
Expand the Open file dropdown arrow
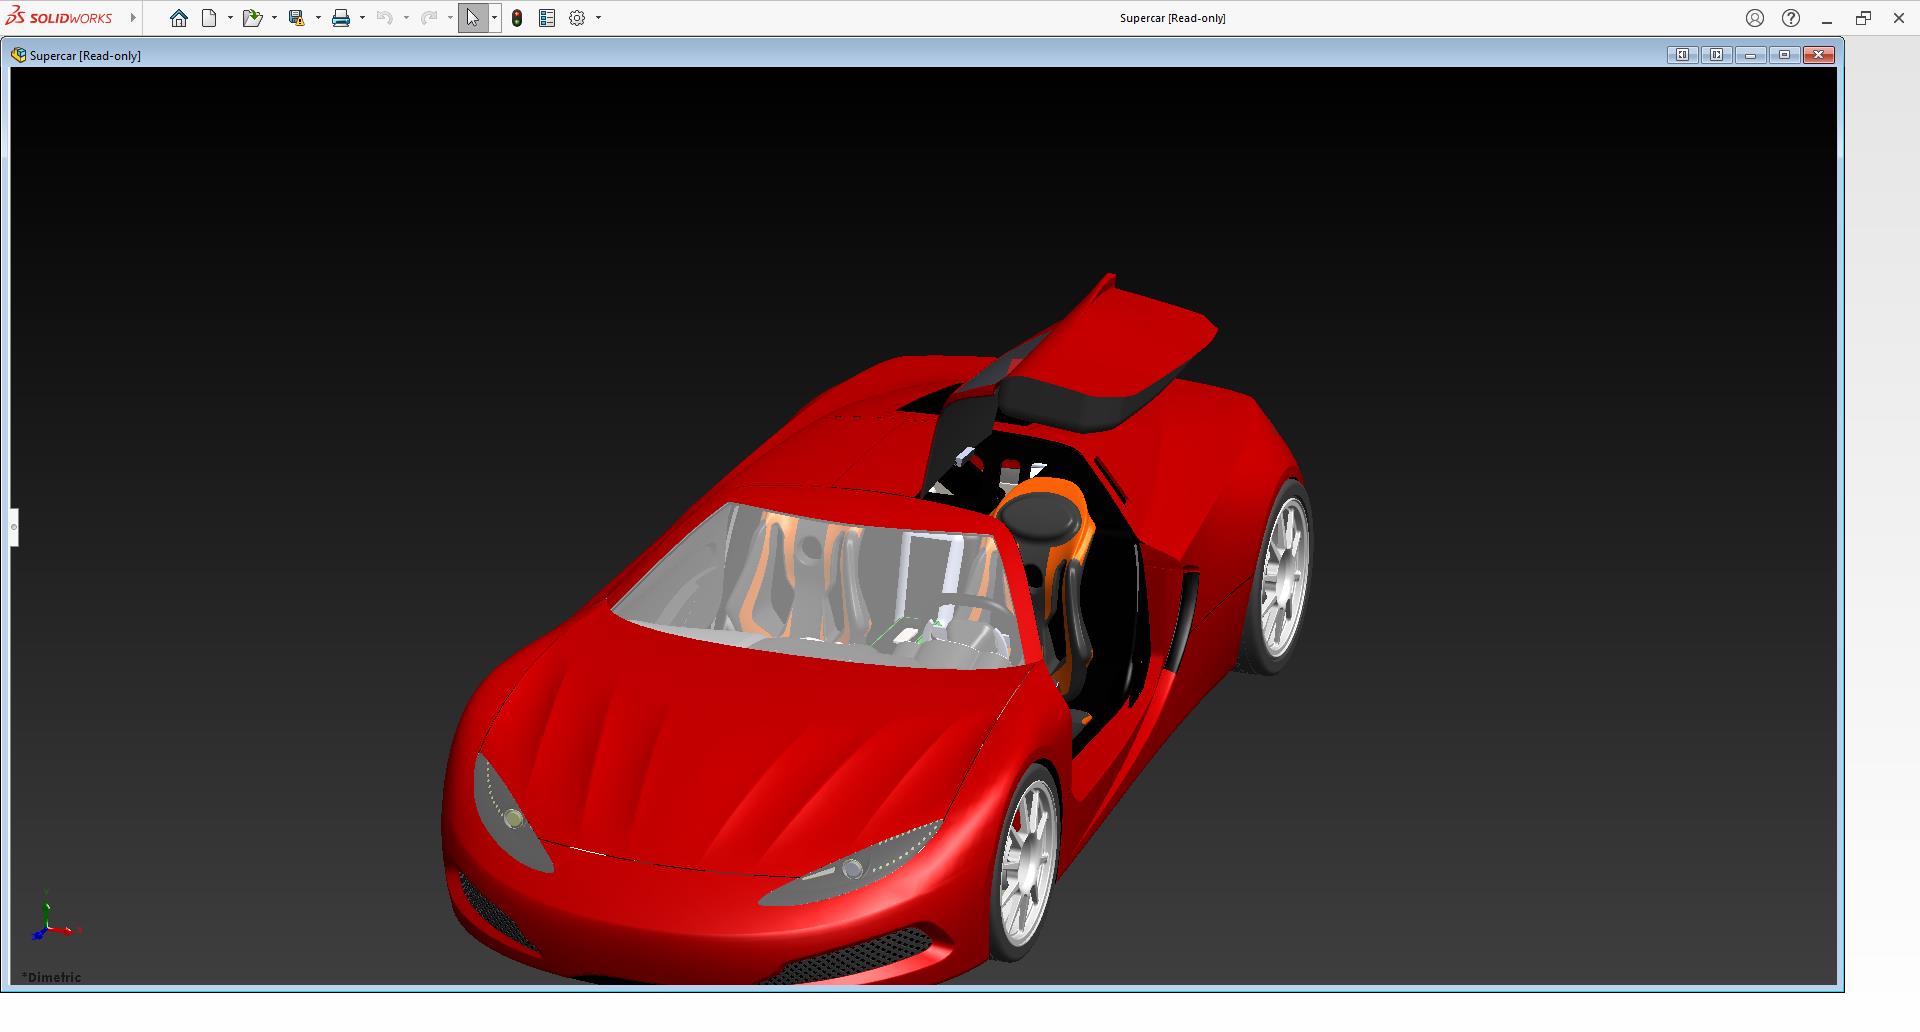[274, 18]
